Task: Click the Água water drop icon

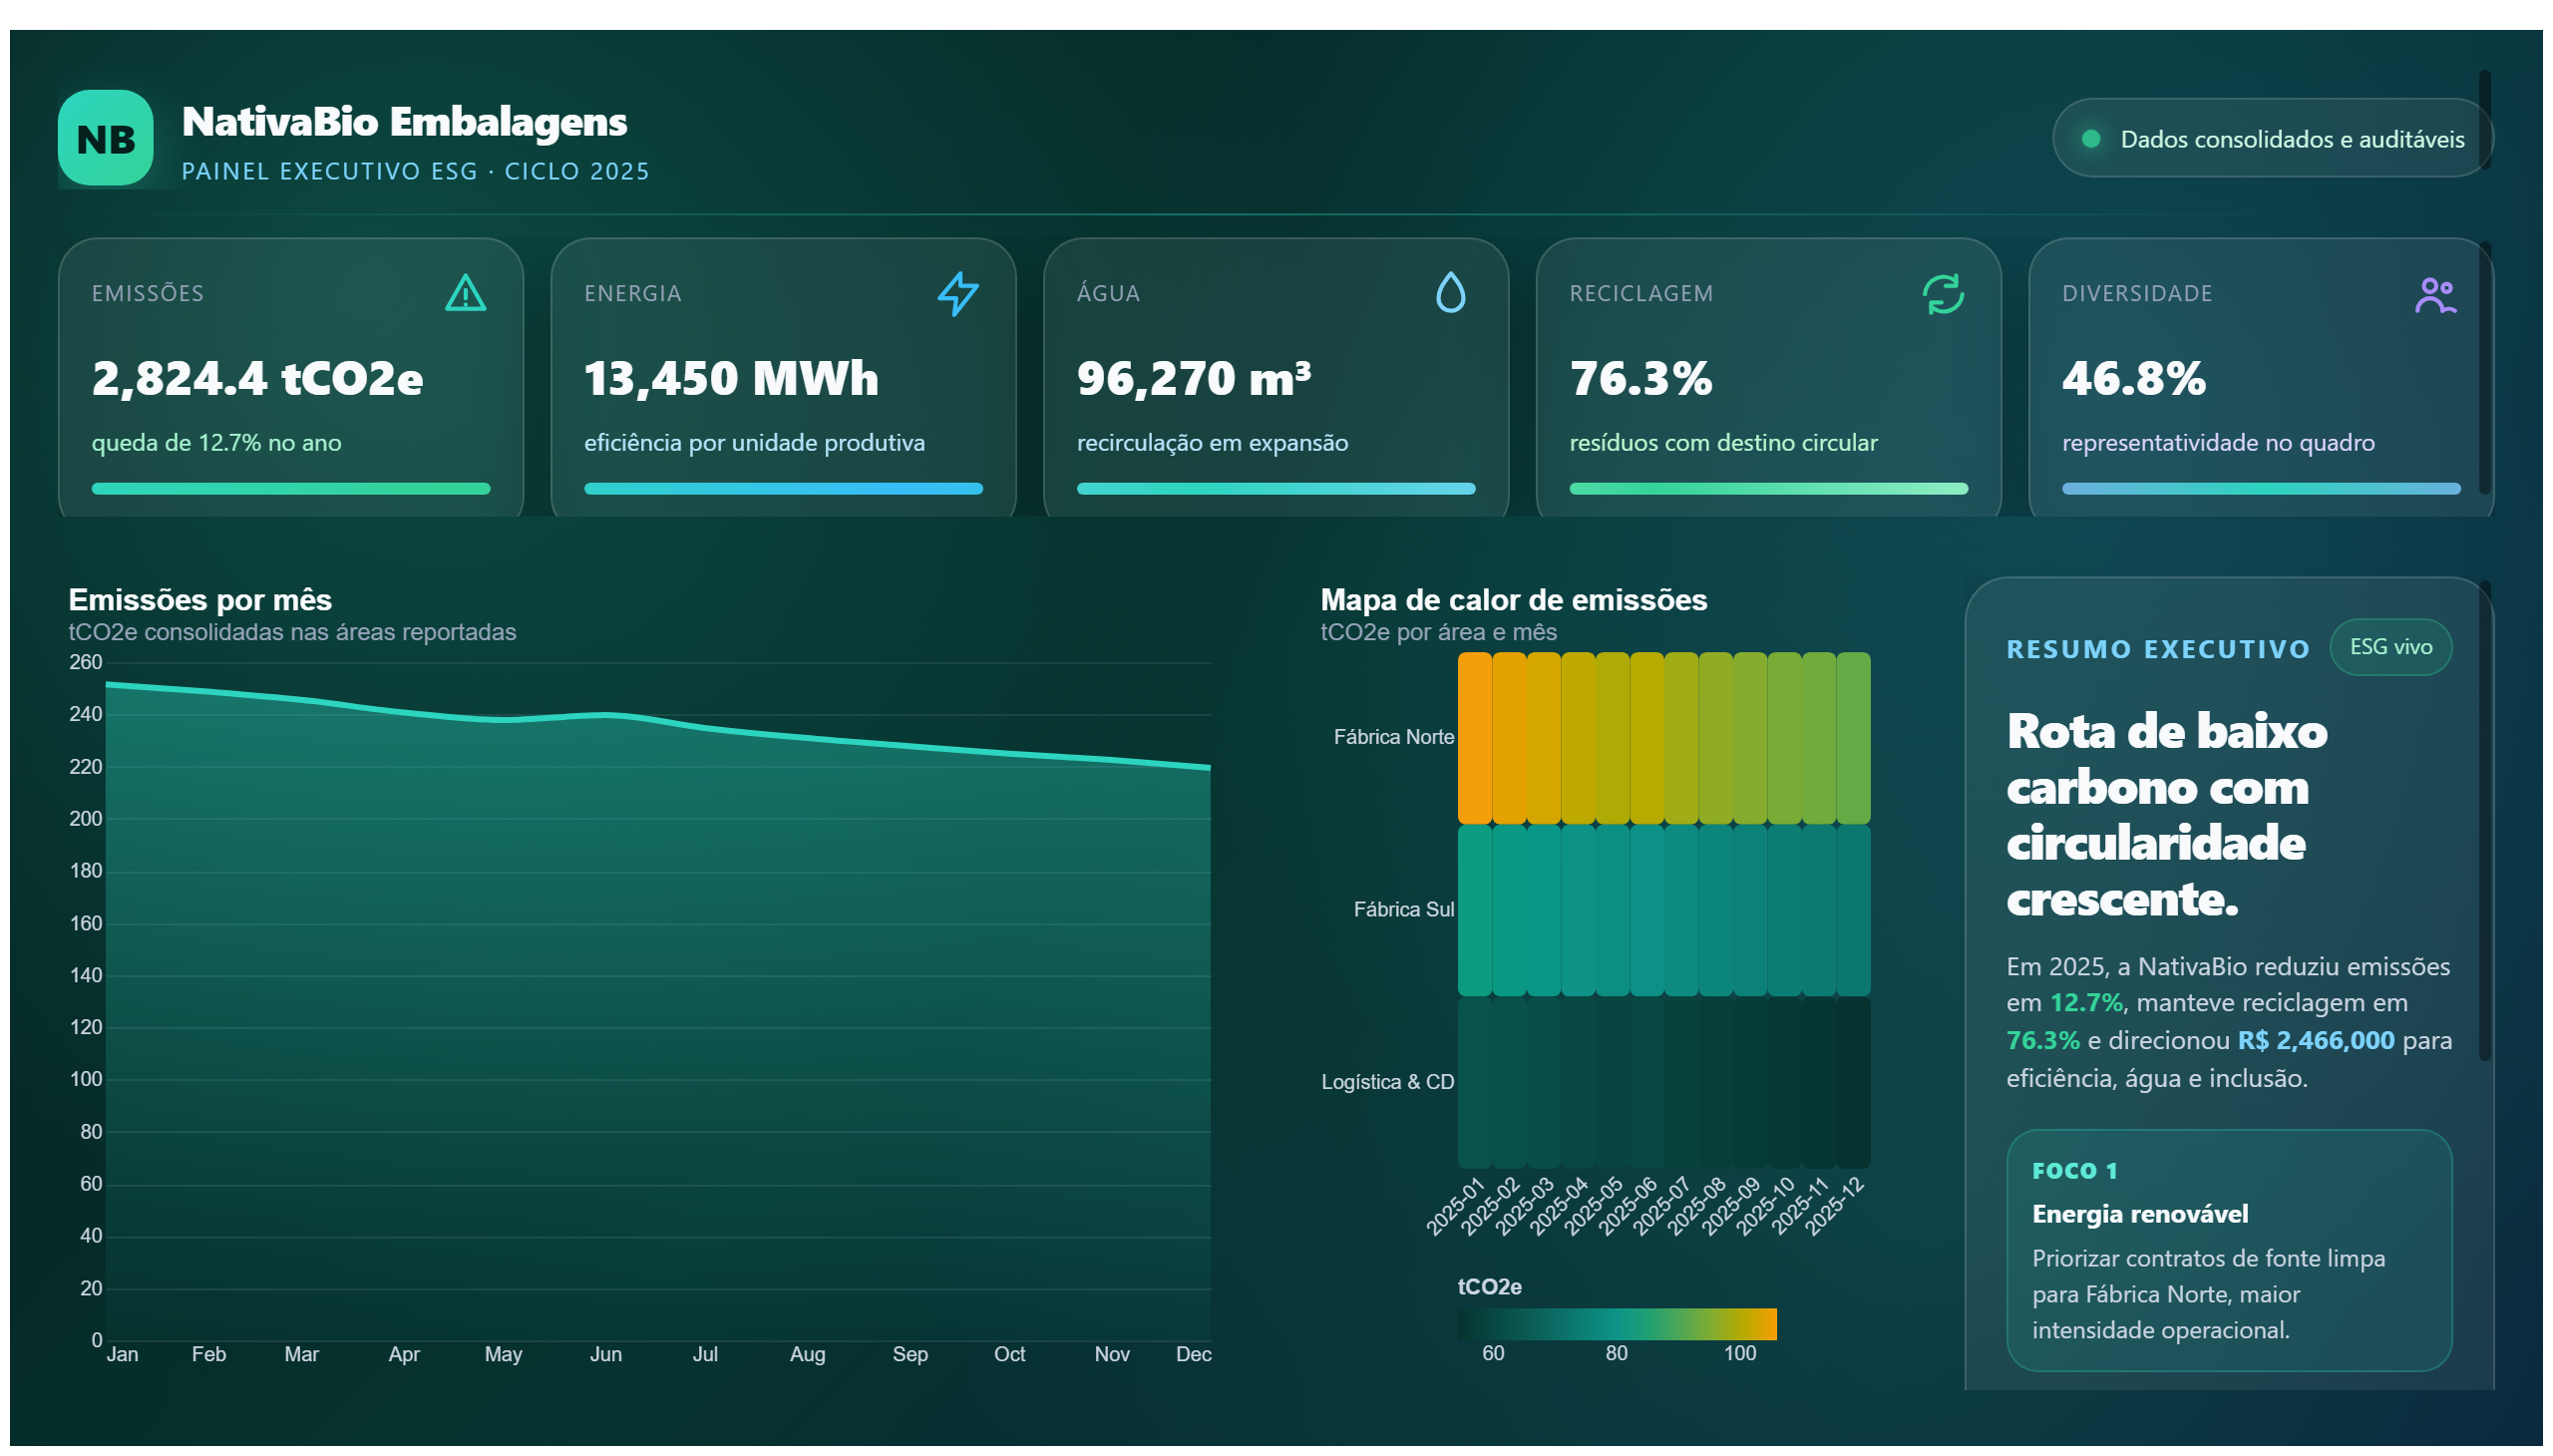Action: tap(1450, 294)
